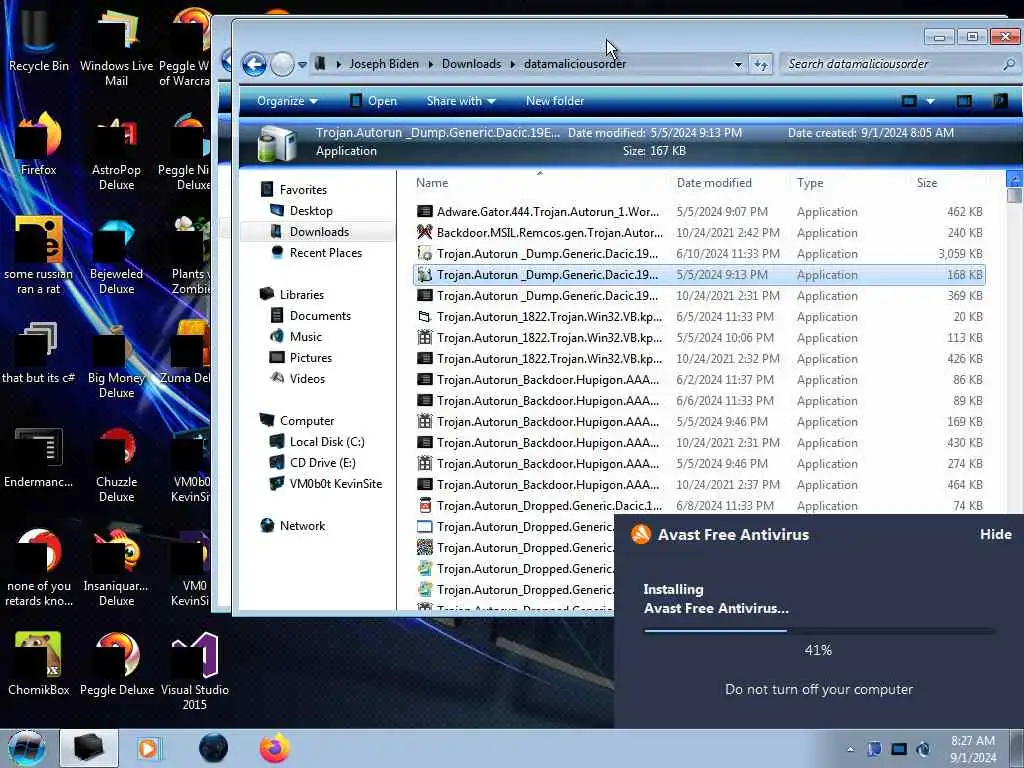1024x768 pixels.
Task: Expand the arrow after Joseph Biden in breadcrumb
Action: (x=430, y=64)
